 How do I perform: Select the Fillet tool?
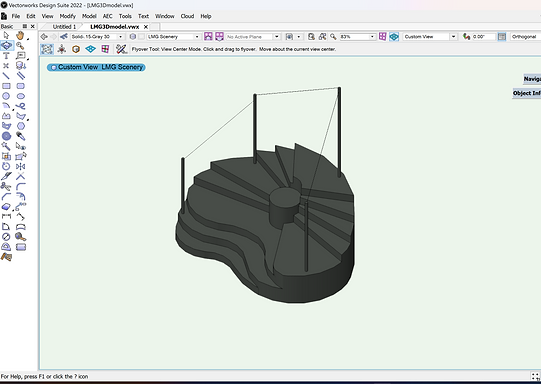click(x=20, y=187)
